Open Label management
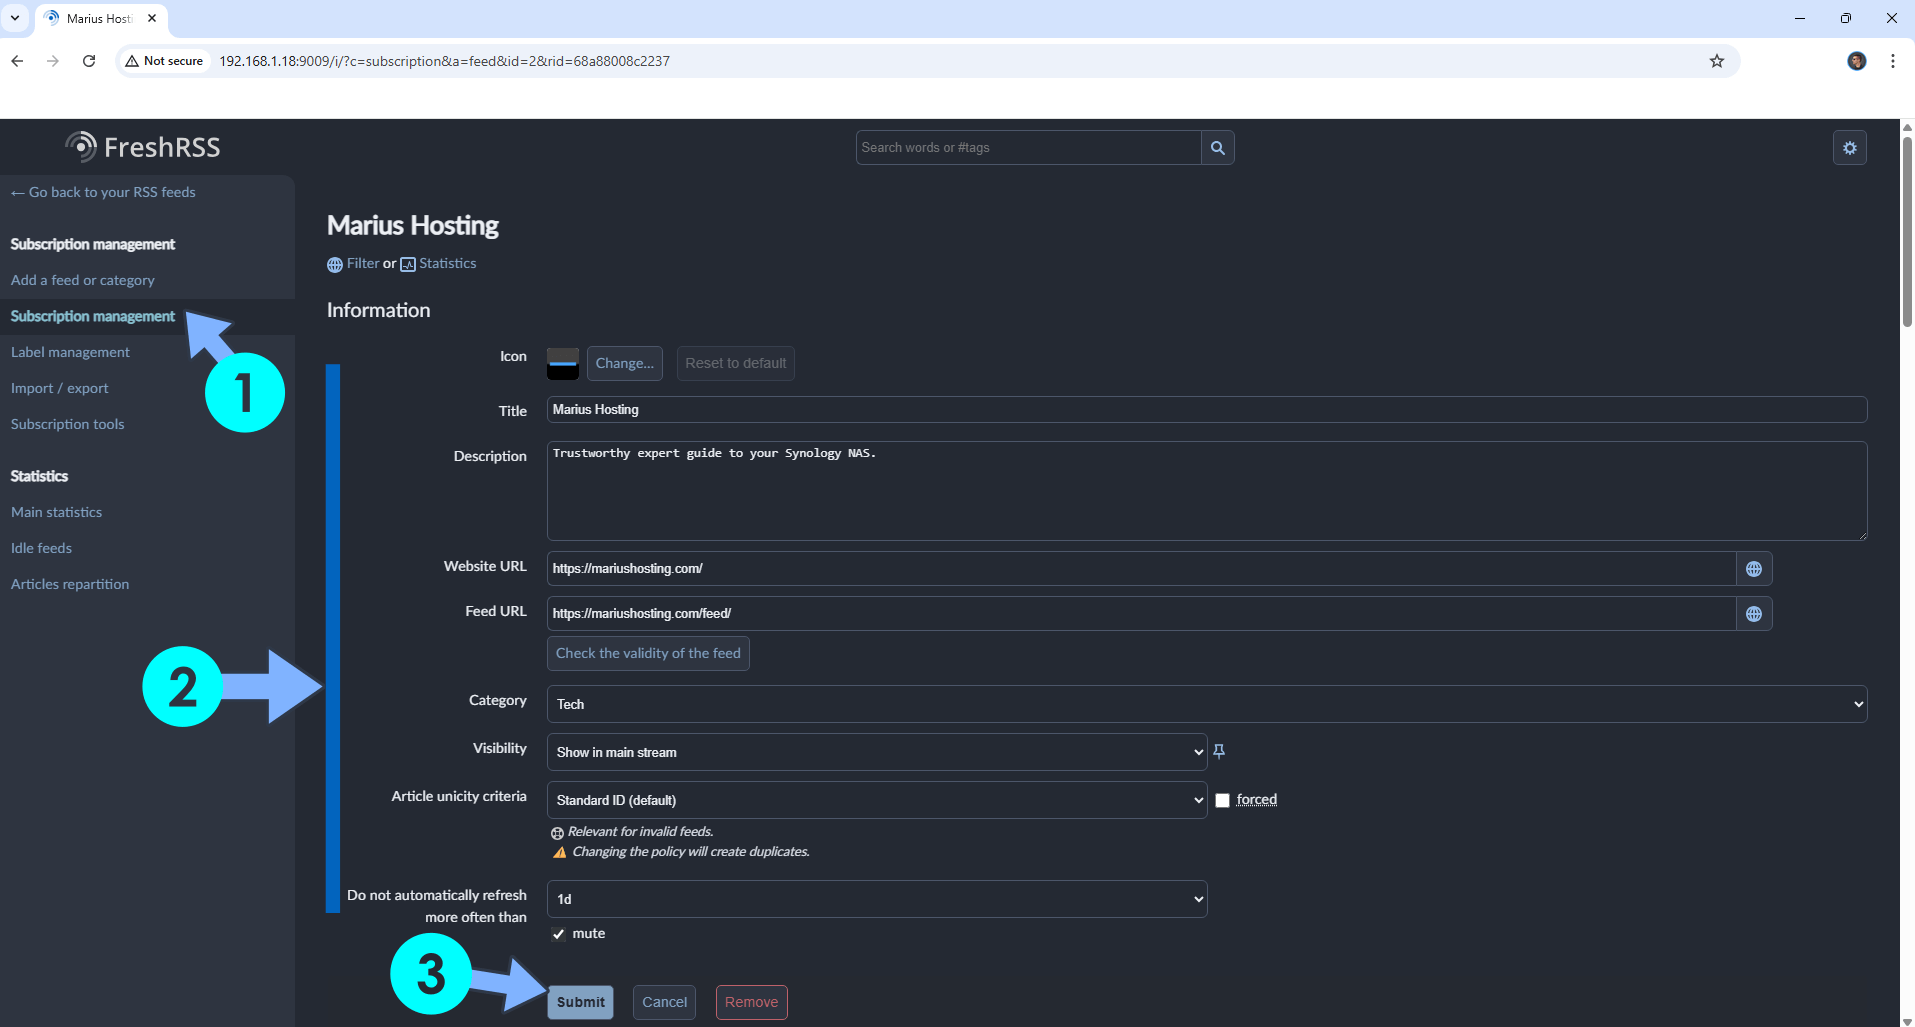 (x=70, y=352)
